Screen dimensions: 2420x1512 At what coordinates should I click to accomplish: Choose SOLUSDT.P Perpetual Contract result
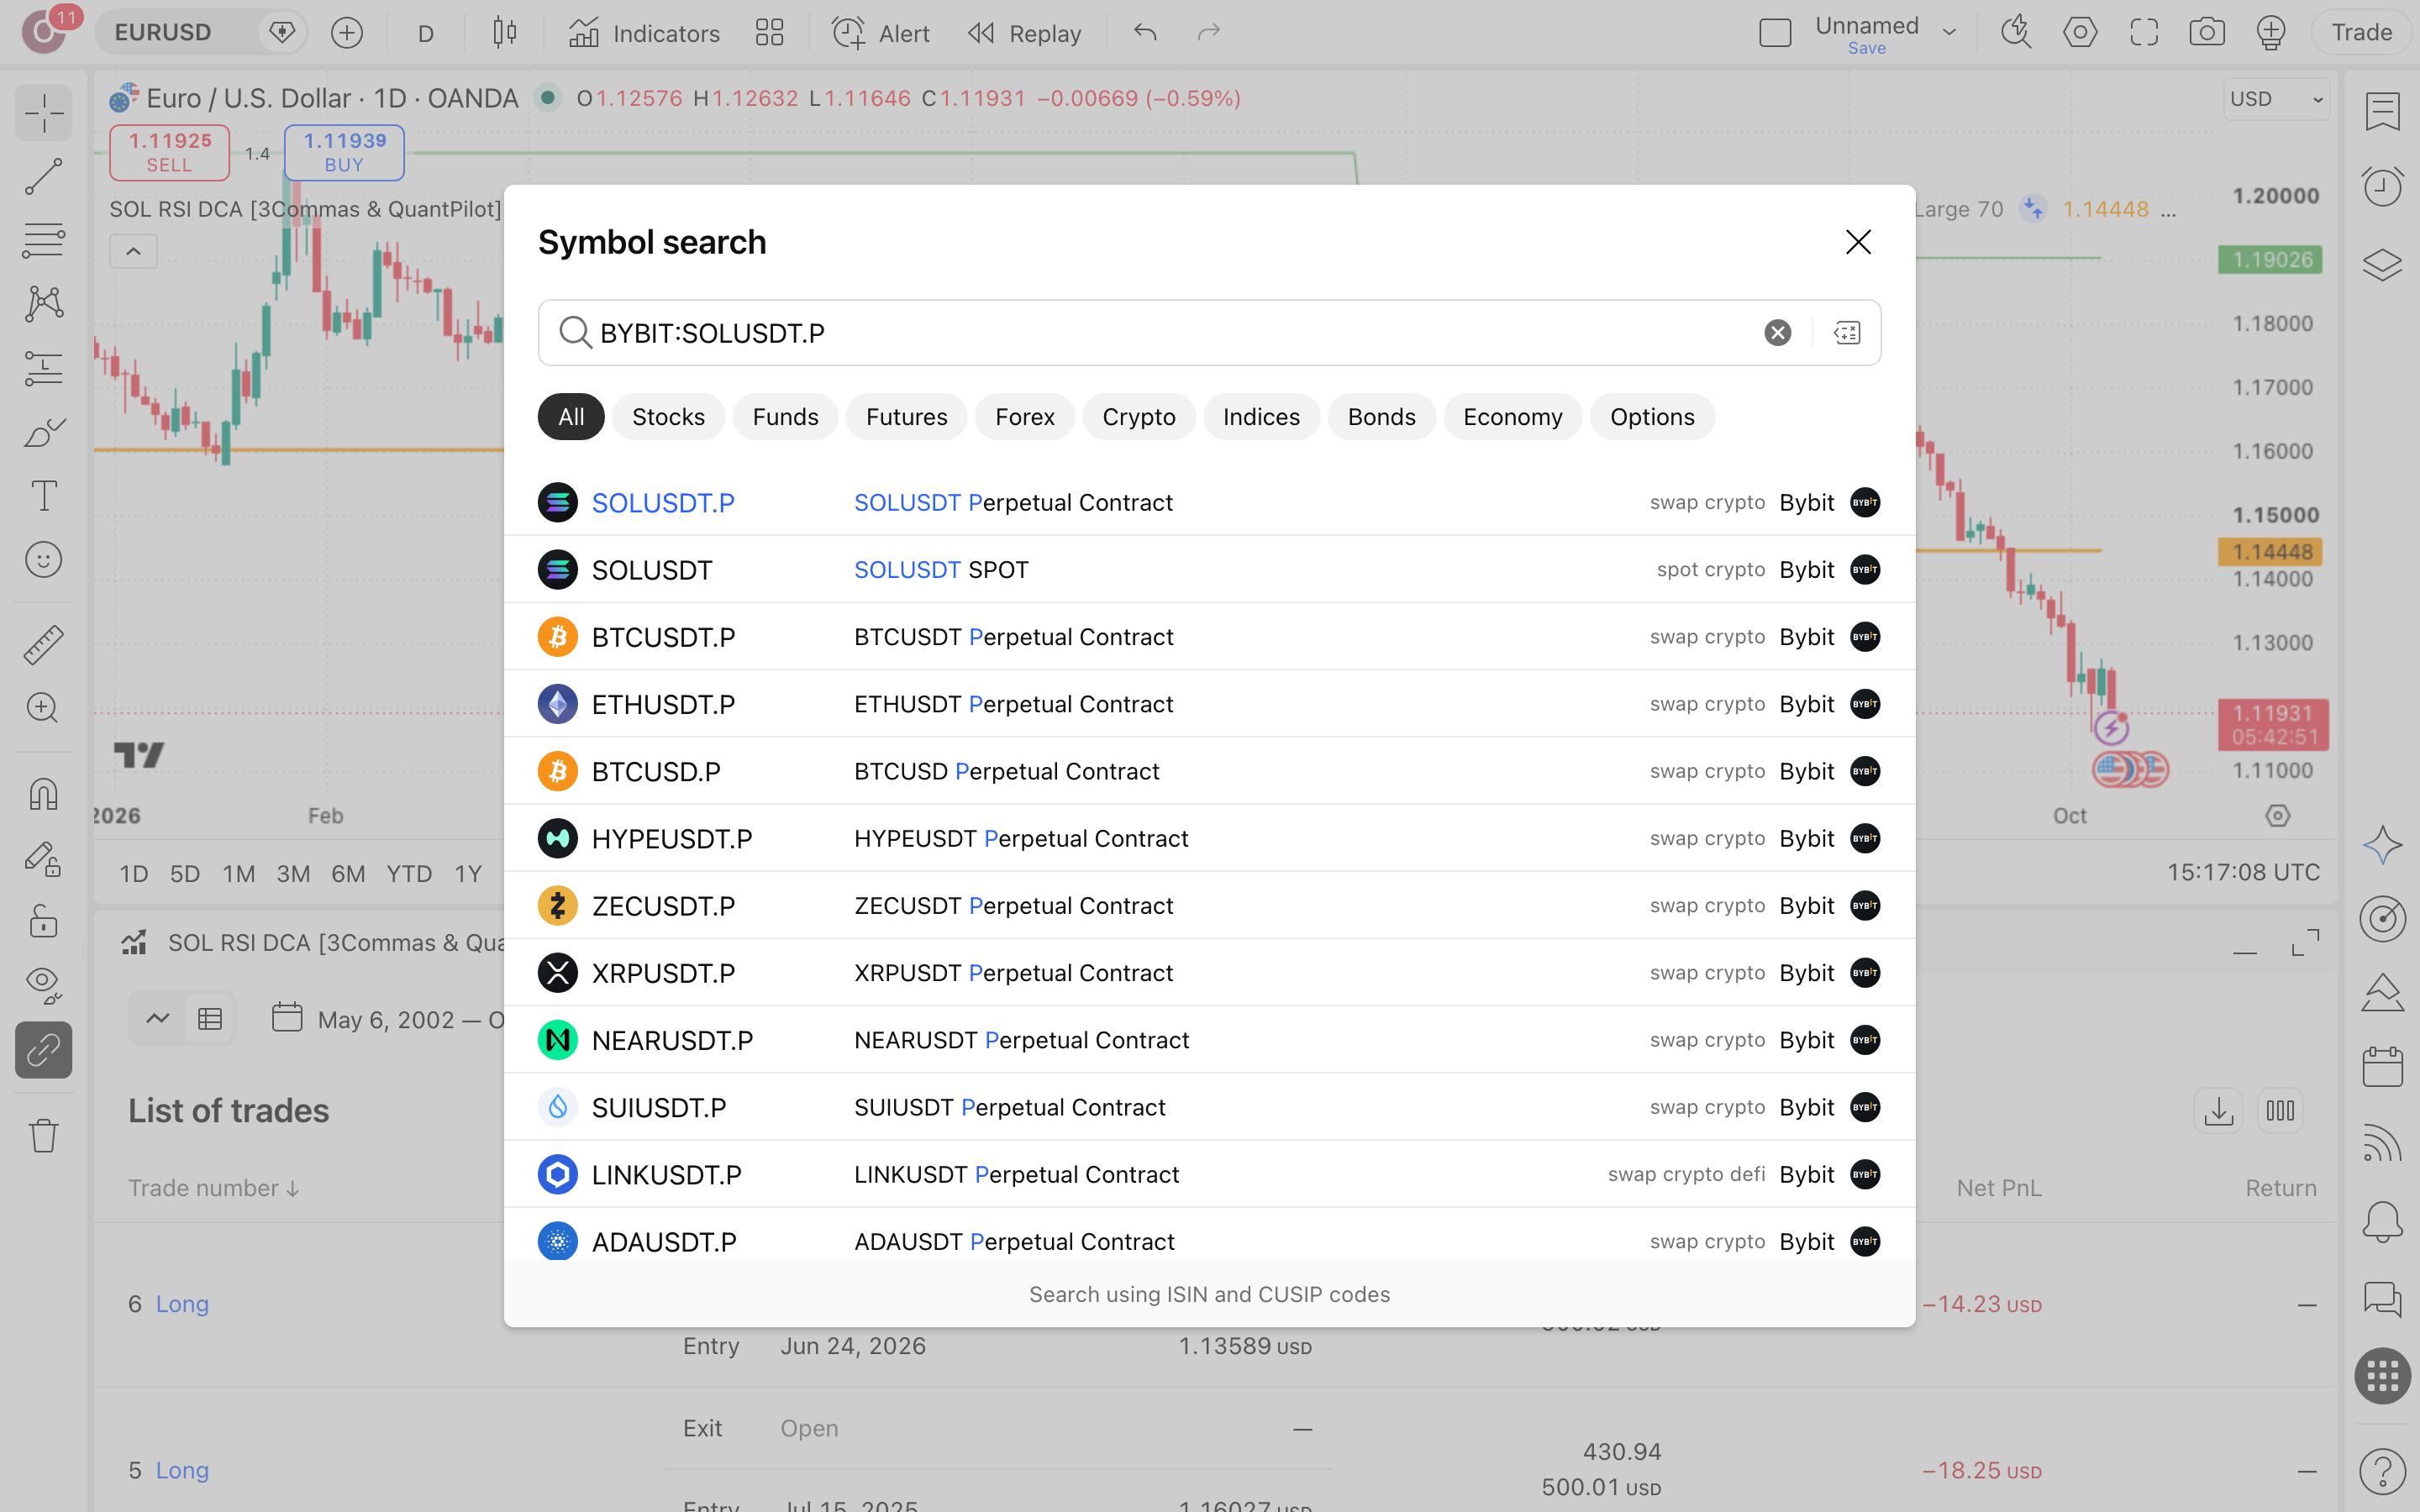[1209, 502]
